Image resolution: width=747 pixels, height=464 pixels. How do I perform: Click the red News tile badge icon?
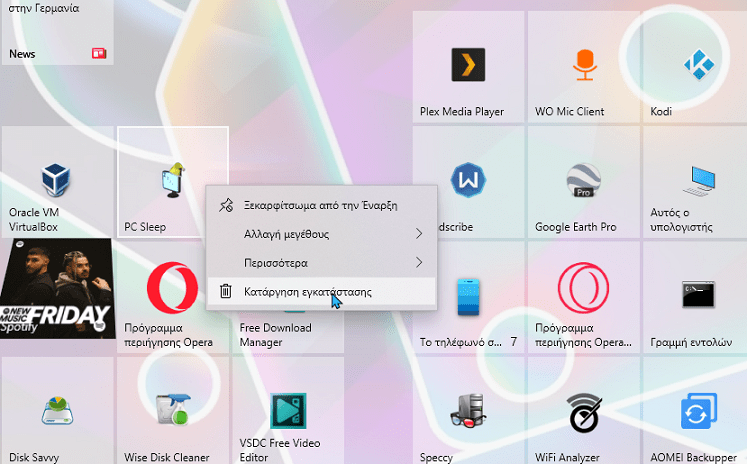point(99,53)
